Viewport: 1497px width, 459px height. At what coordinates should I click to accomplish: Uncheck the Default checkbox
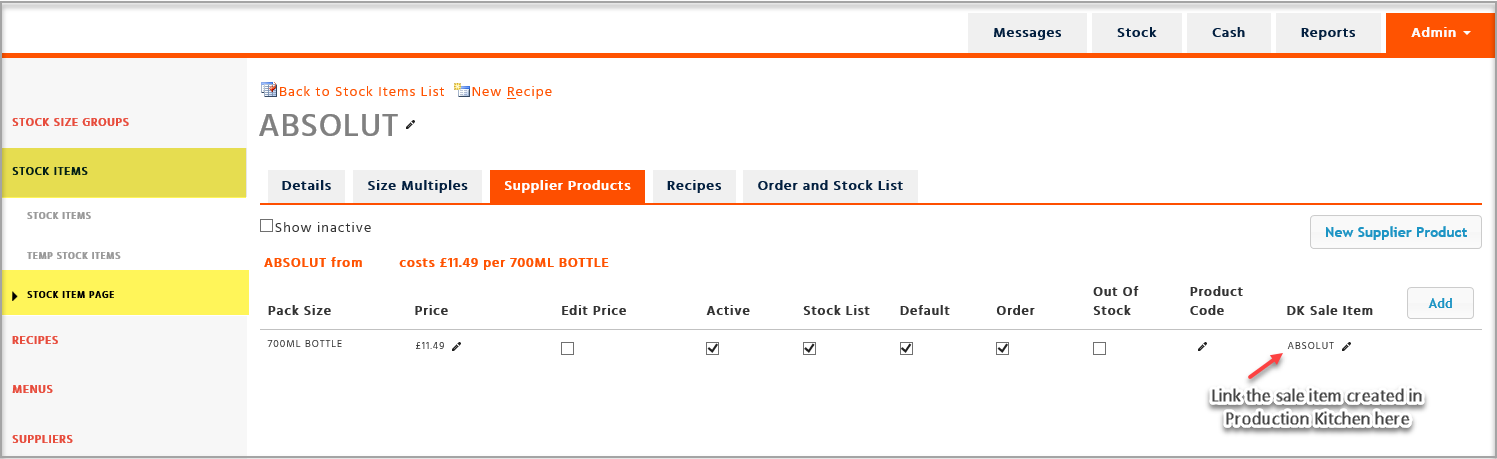pos(906,349)
